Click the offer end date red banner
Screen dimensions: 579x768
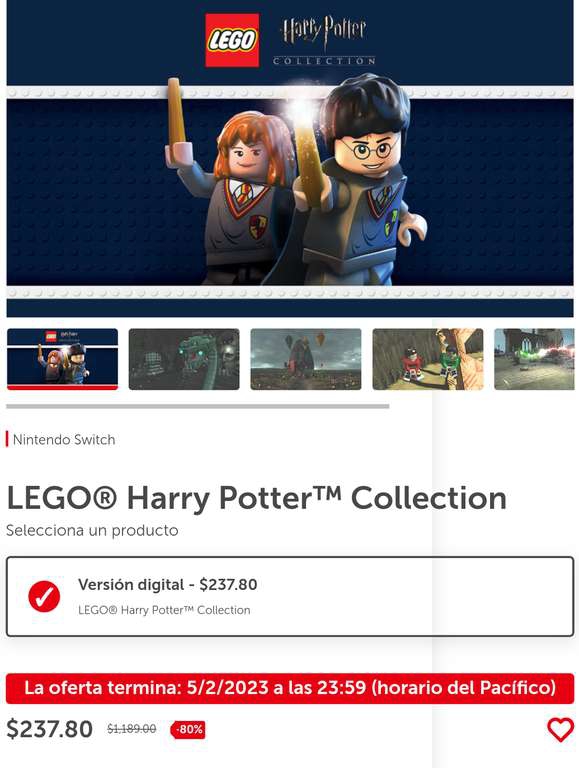[x=290, y=688]
